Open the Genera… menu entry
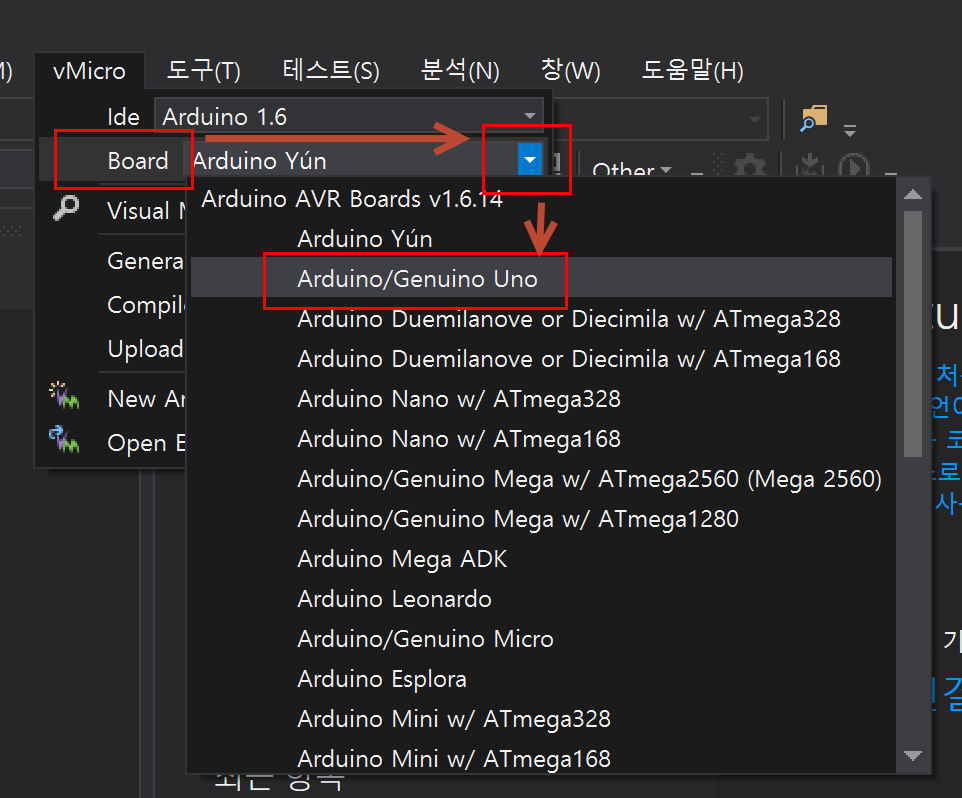 click(145, 261)
